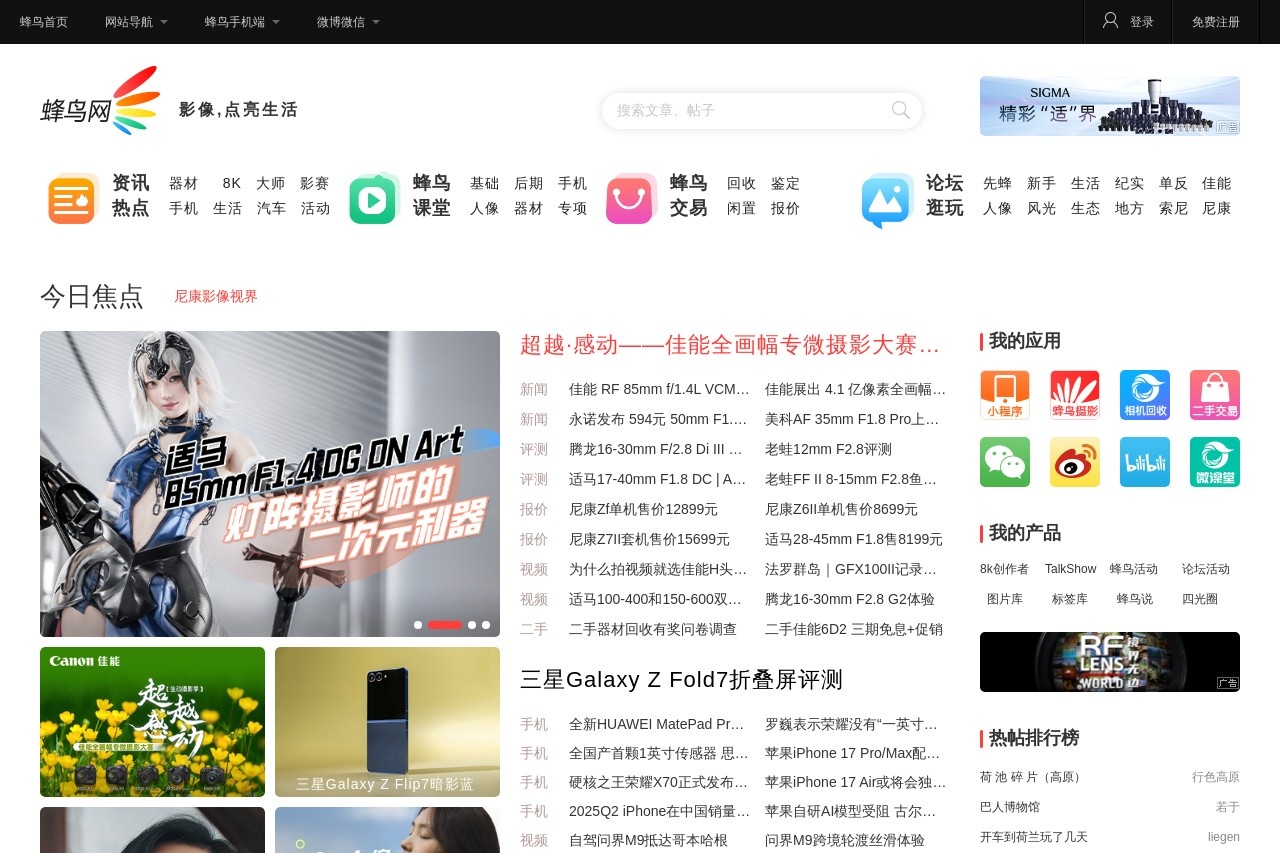Open 问界M9跨境轮渡丝滑体验 article
This screenshot has height=853, width=1280.
(845, 840)
